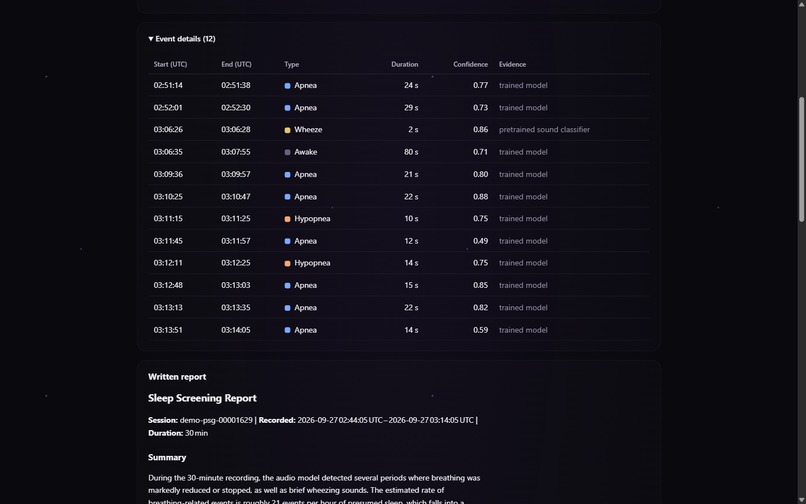
Task: Click the Written report heading
Action: tap(177, 376)
